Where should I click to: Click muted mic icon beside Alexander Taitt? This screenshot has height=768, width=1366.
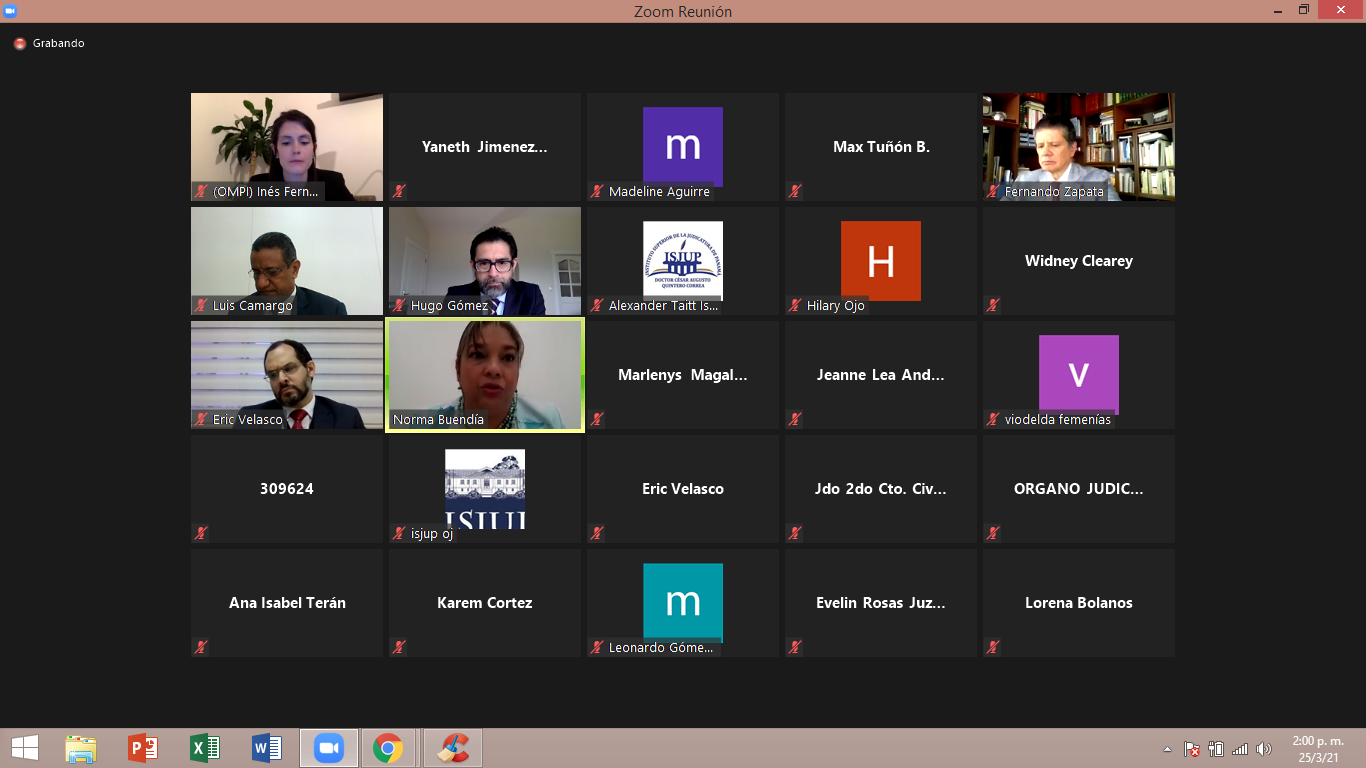point(597,305)
